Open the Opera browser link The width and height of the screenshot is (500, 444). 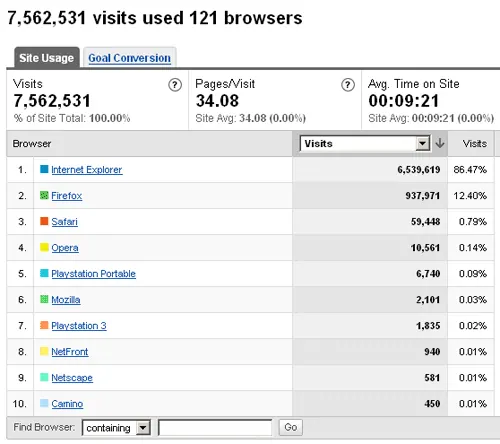pyautogui.click(x=65, y=248)
